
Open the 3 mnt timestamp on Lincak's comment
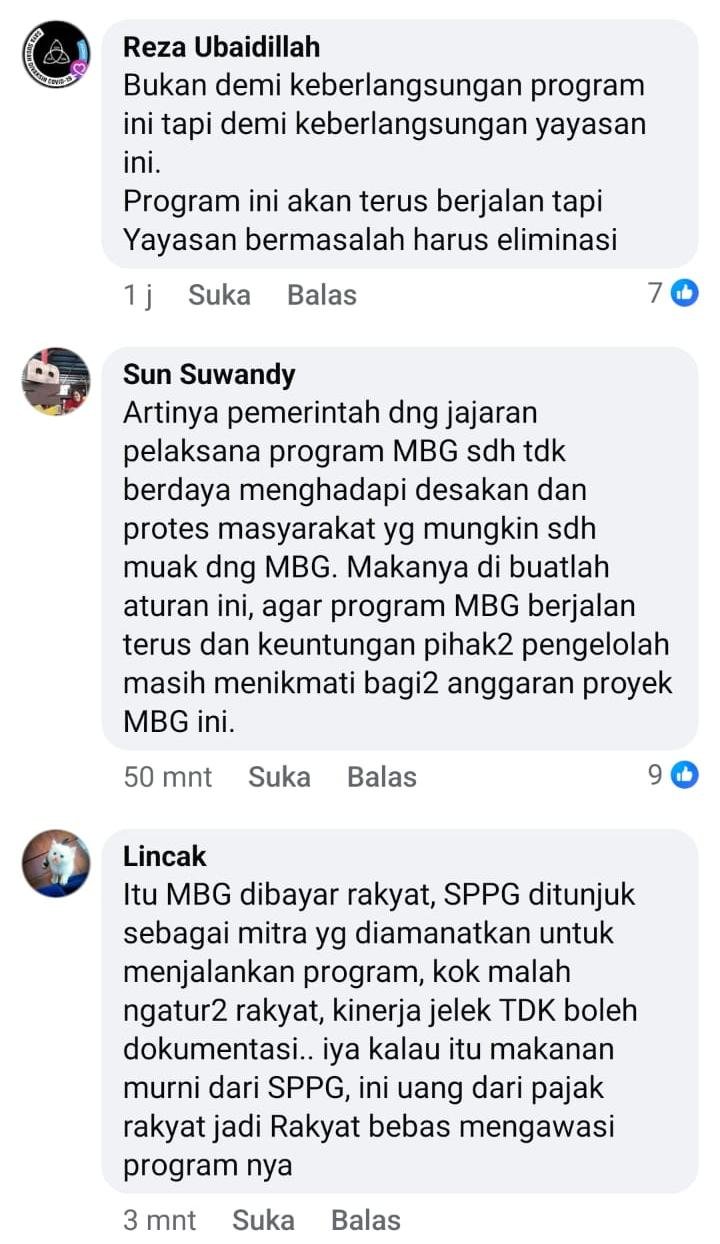click(160, 1220)
